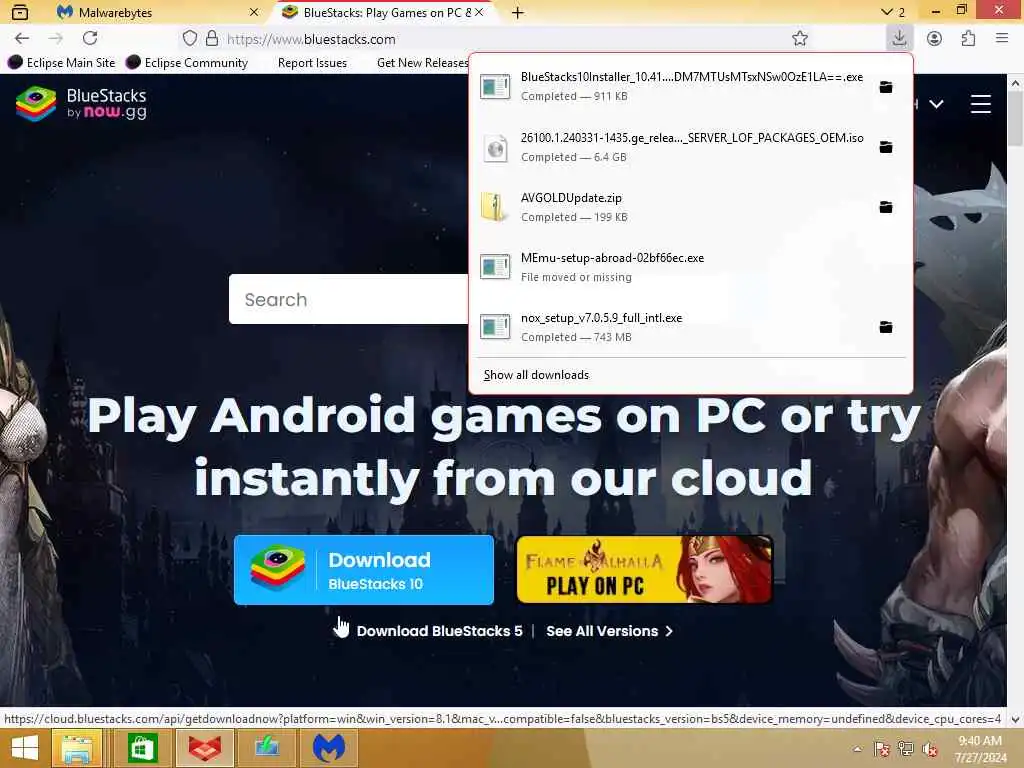Open tracking protection shield icon

189,39
